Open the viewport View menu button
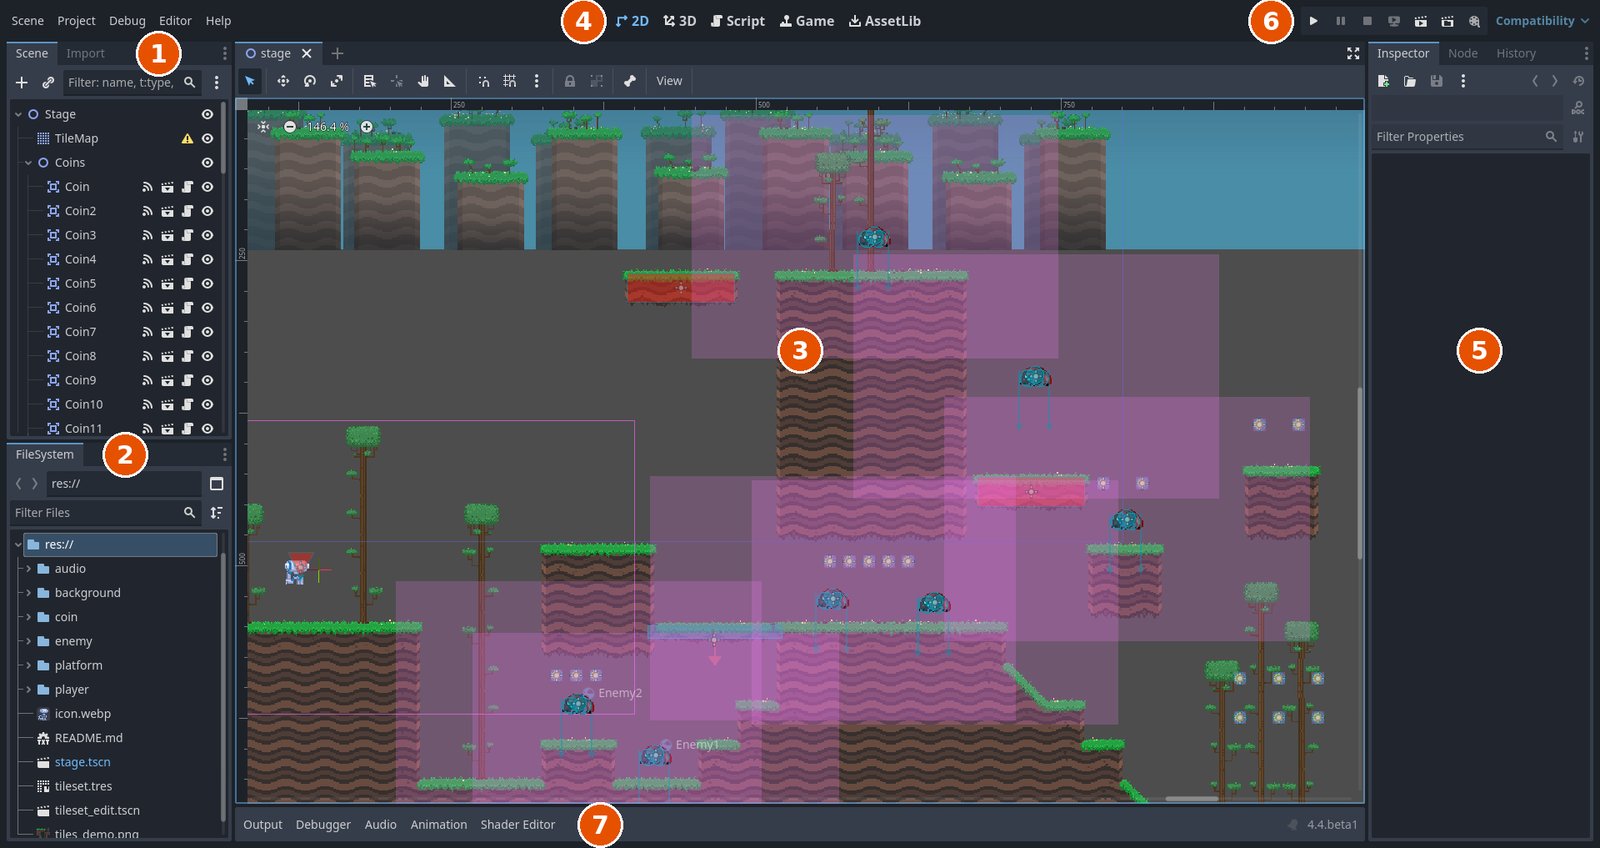 (x=669, y=81)
